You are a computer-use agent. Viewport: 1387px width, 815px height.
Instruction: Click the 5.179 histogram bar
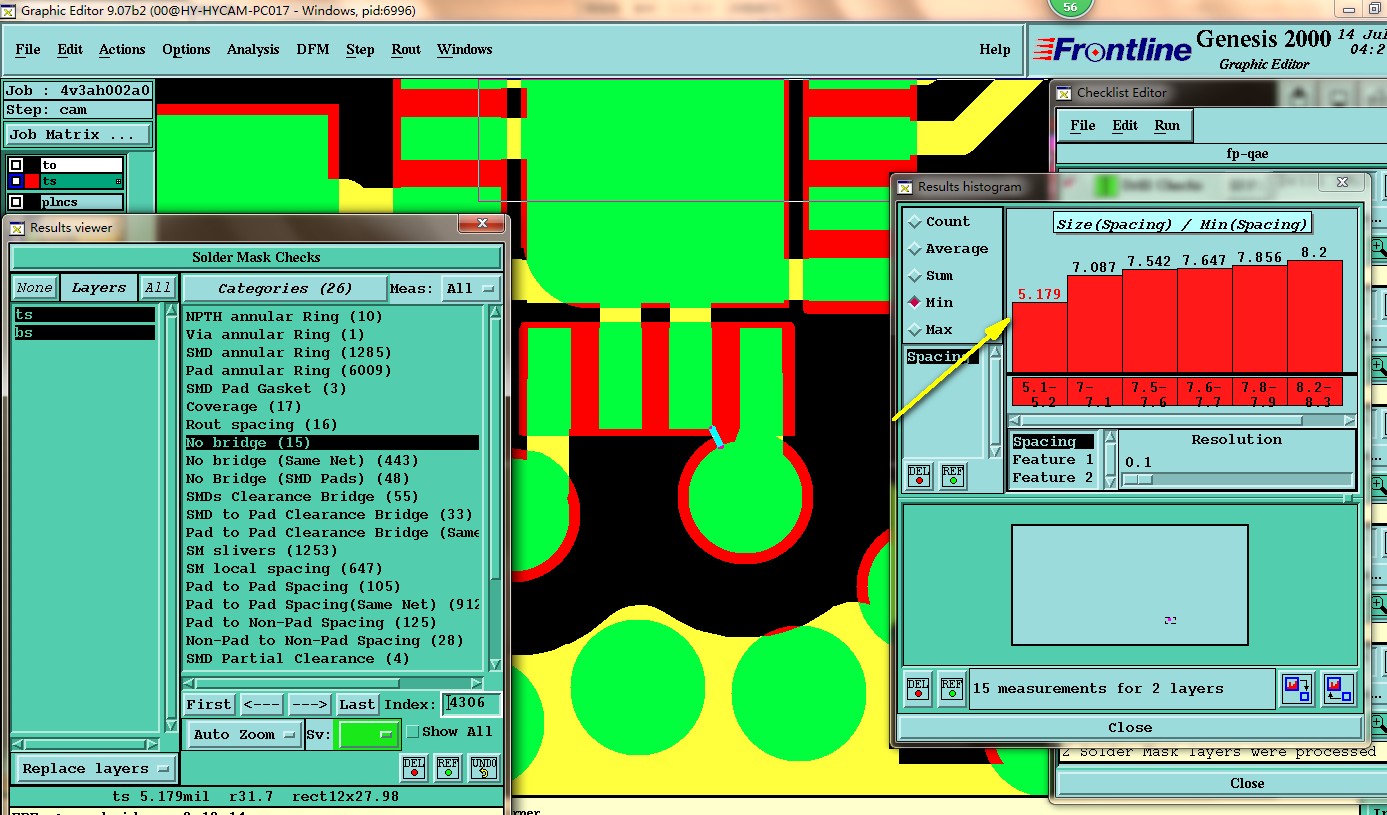(x=1039, y=337)
